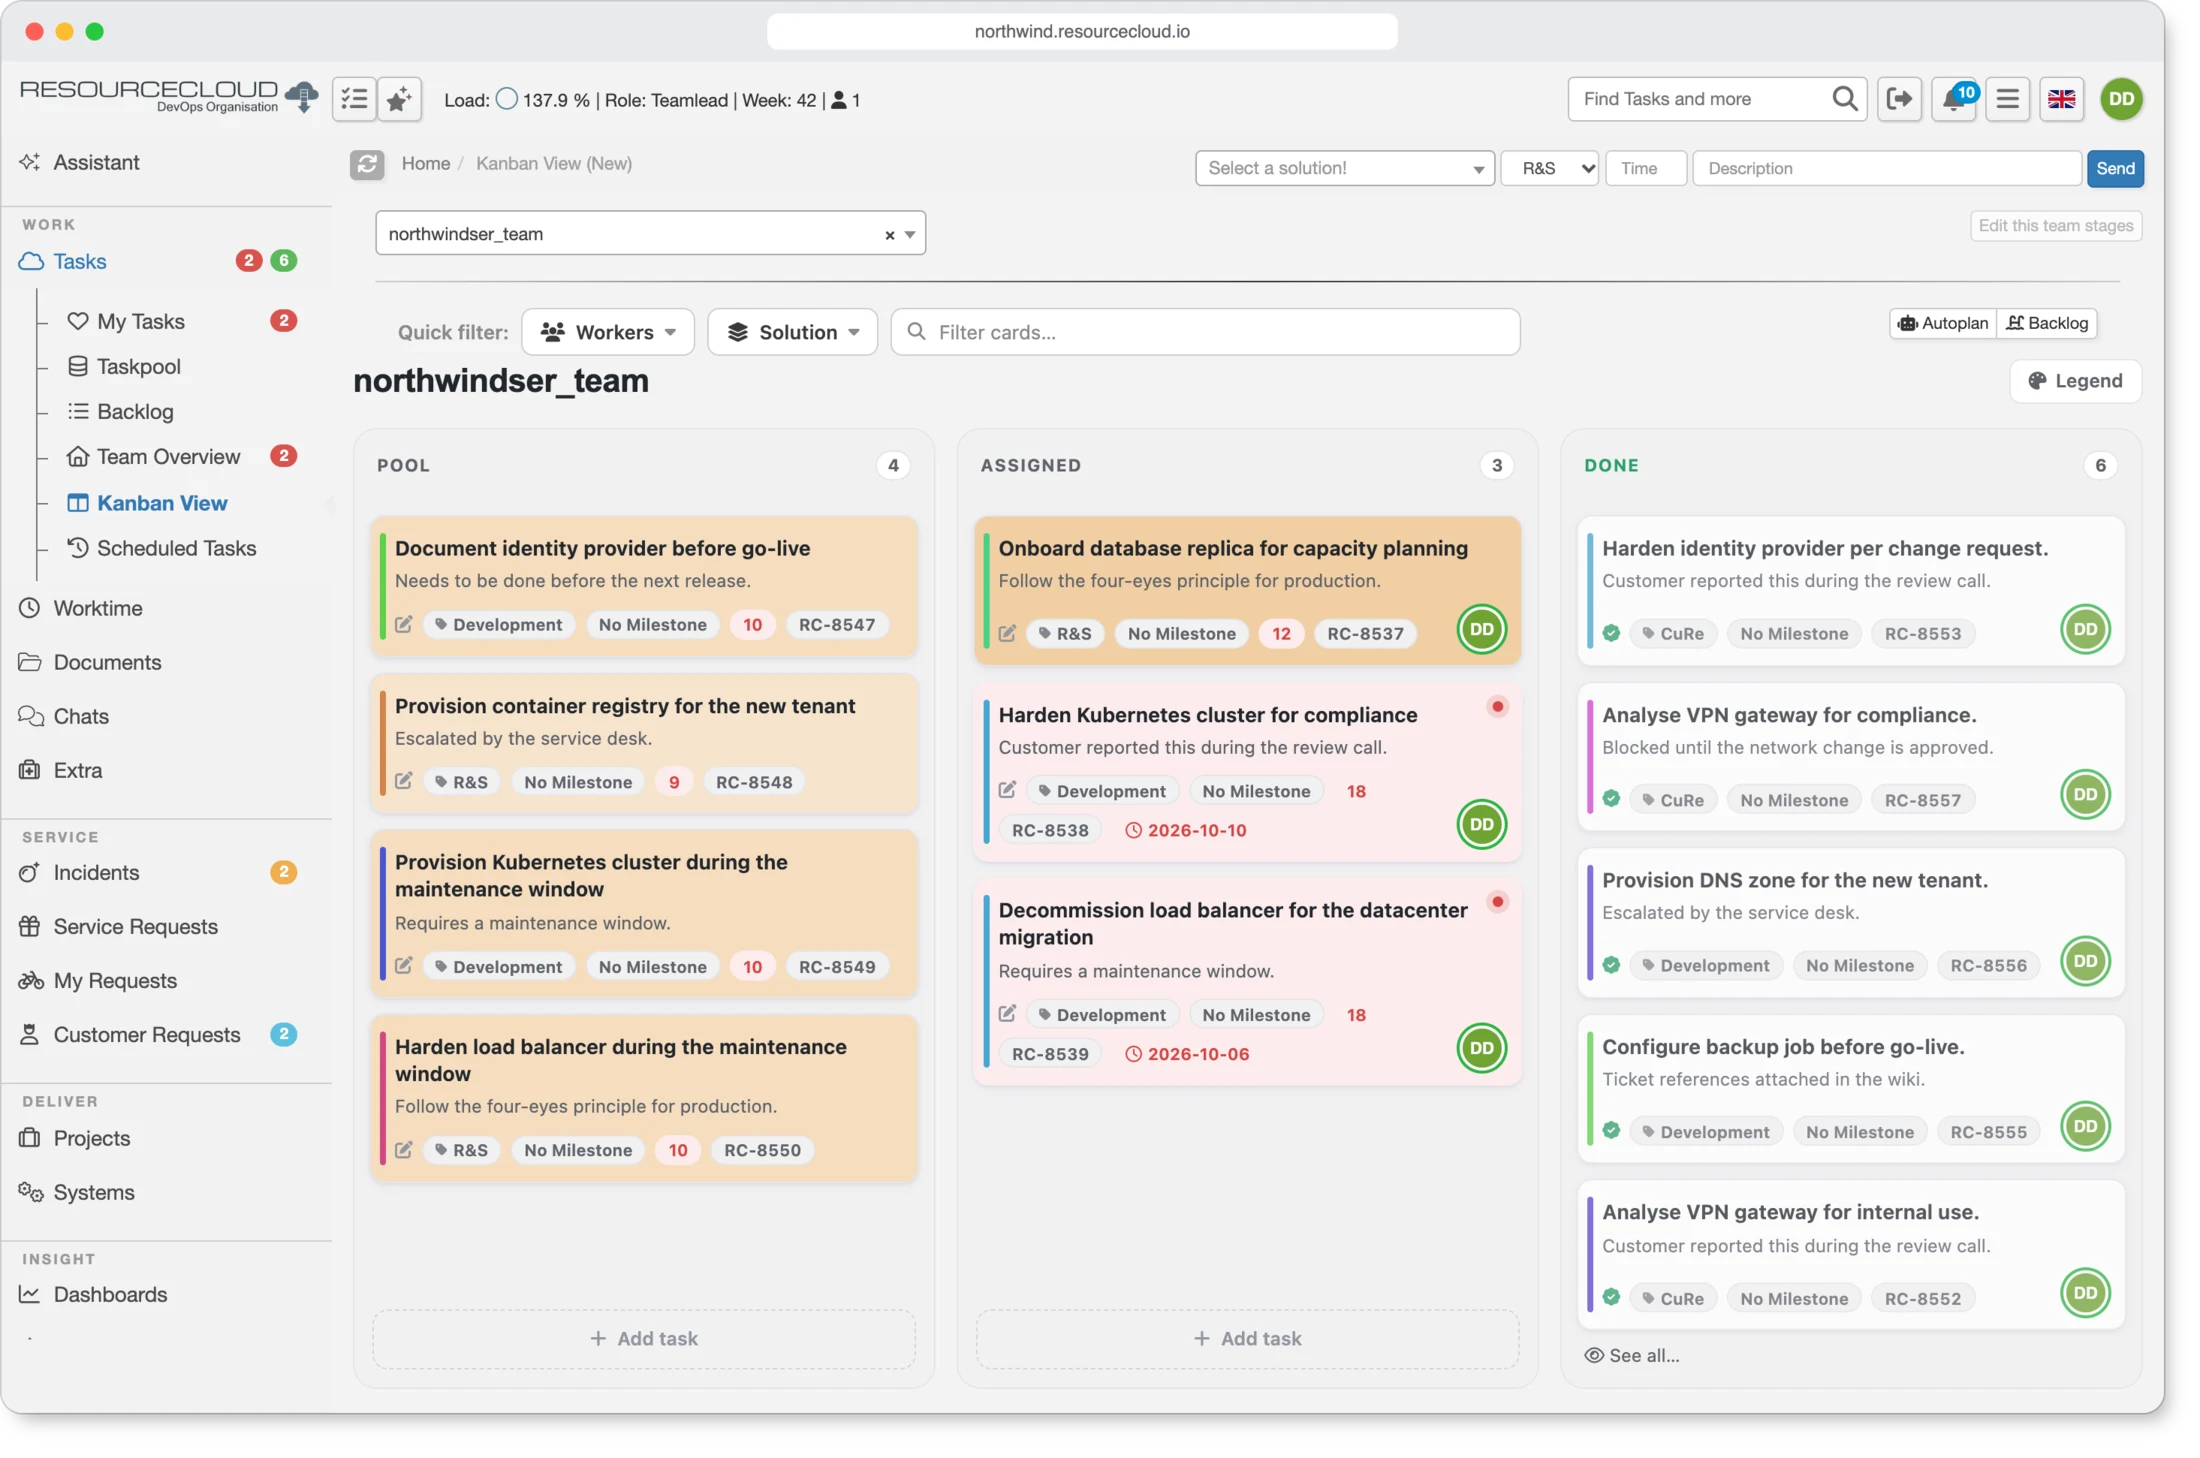Open Incidents in the Service section
This screenshot has width=2200, height=1458.
tap(96, 872)
